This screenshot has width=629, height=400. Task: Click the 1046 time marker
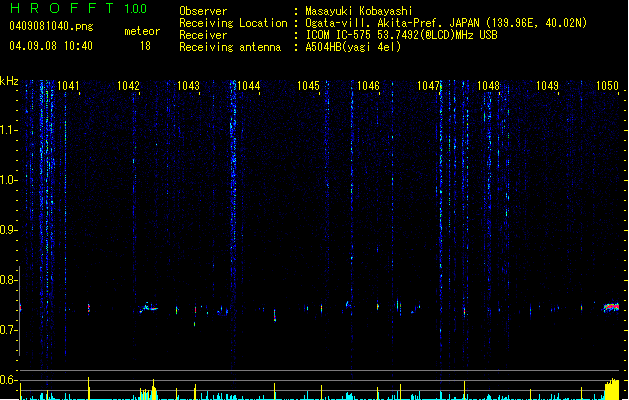click(368, 86)
